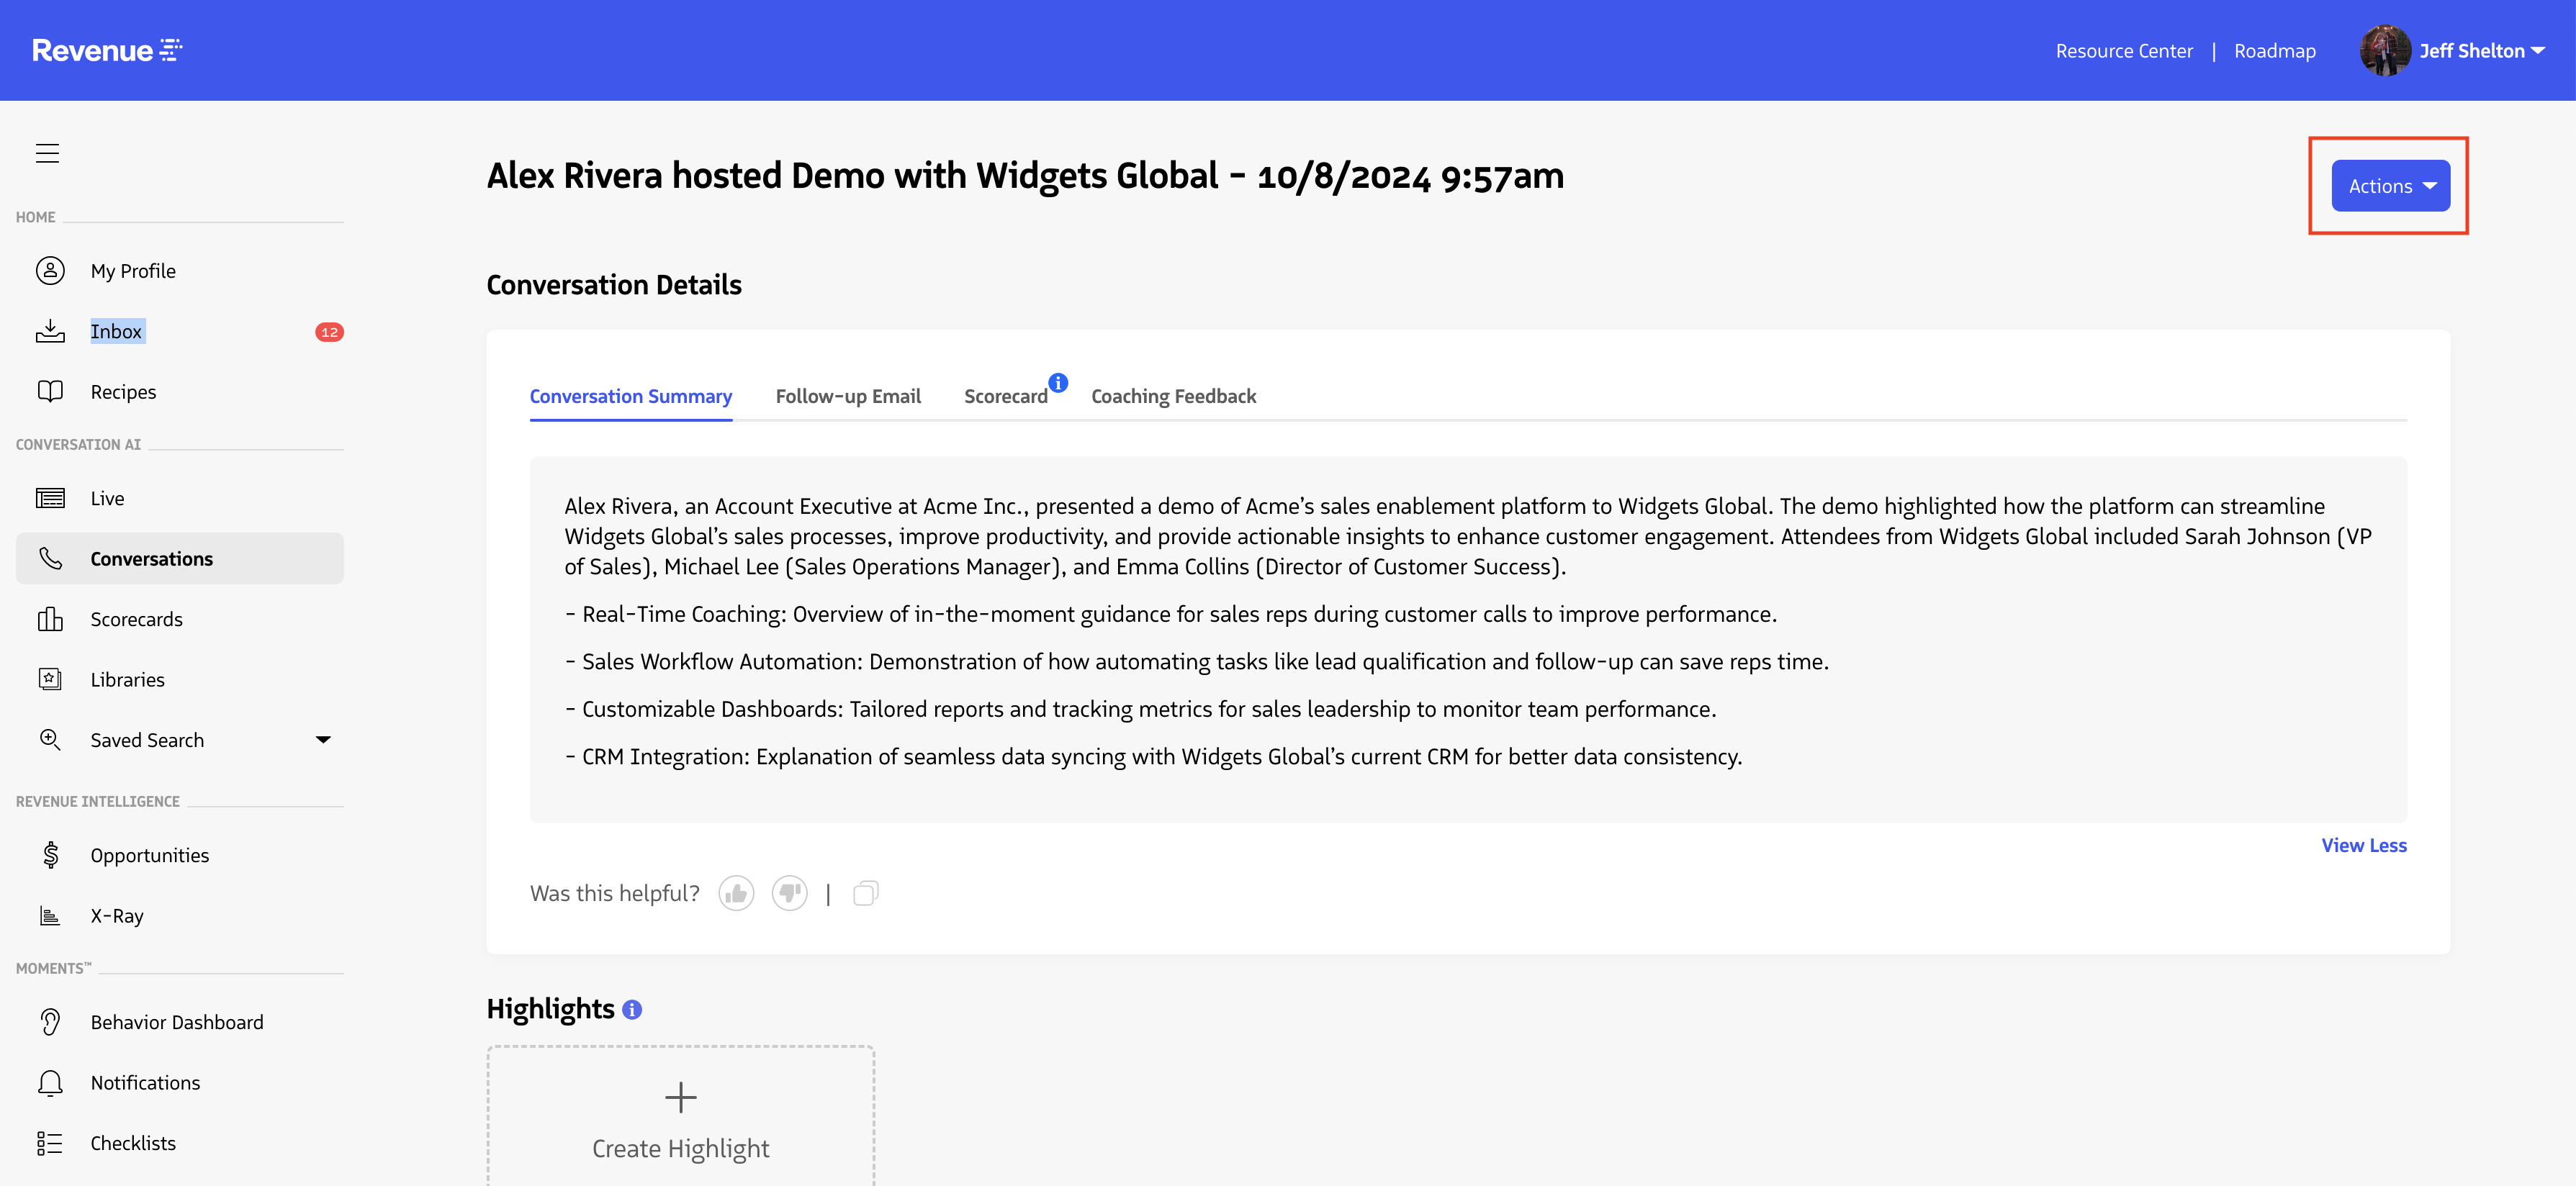Open the Scorecard tab
The width and height of the screenshot is (2576, 1186).
tap(1005, 396)
